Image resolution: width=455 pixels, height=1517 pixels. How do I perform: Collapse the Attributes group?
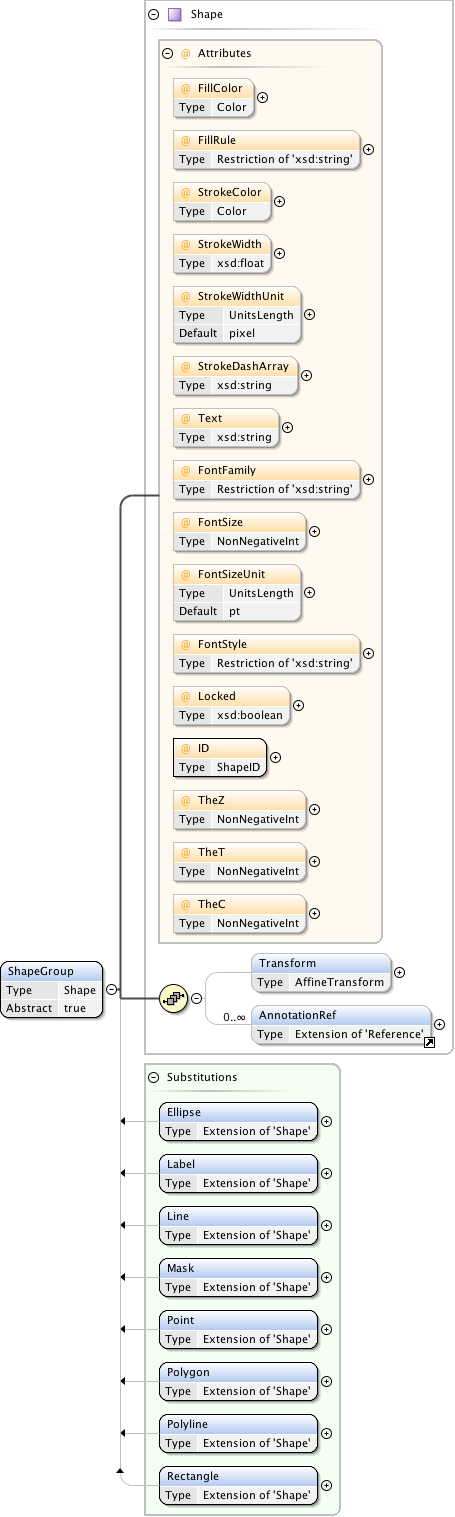[167, 53]
